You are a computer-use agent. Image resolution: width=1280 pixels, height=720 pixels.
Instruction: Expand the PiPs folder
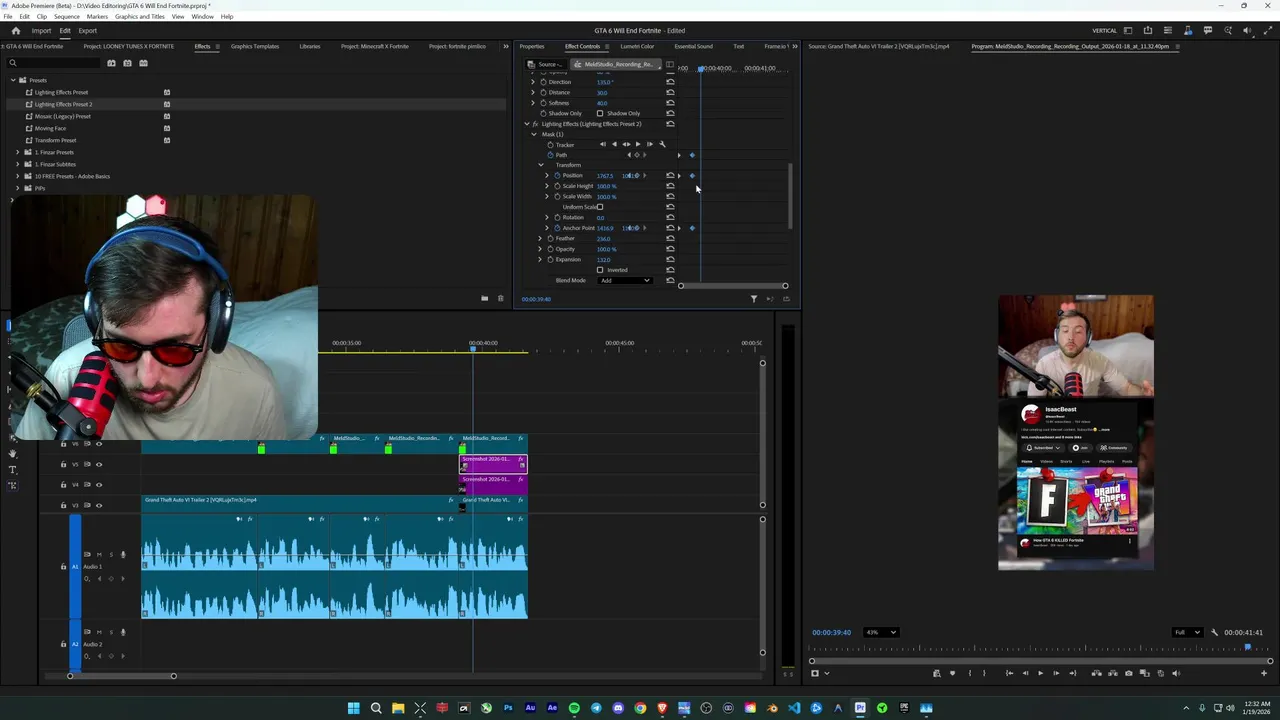pos(17,188)
